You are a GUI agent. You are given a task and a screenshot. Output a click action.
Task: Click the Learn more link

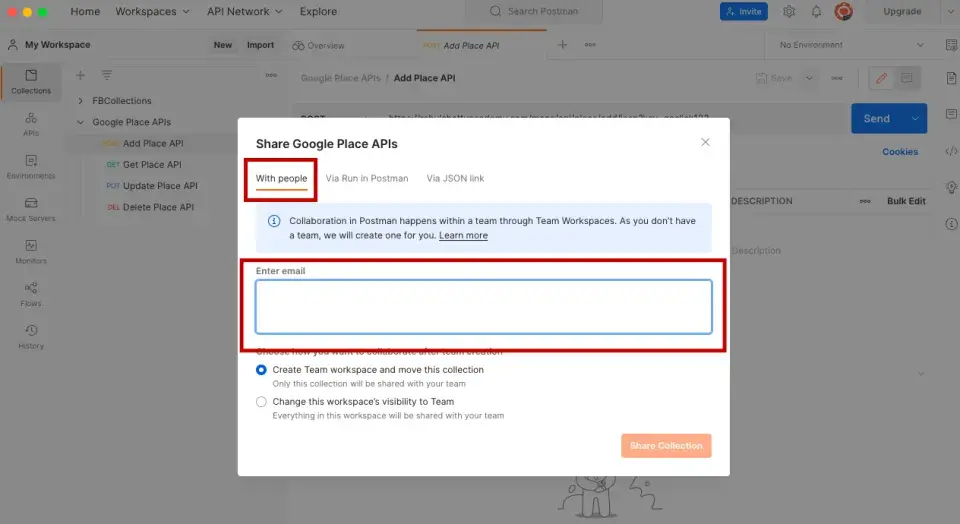463,236
